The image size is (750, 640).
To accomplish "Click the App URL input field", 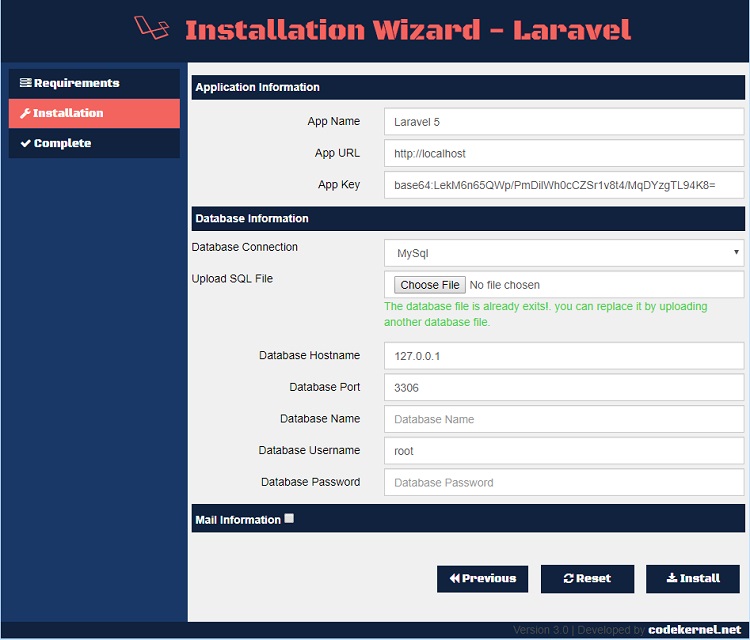I will 563,154.
